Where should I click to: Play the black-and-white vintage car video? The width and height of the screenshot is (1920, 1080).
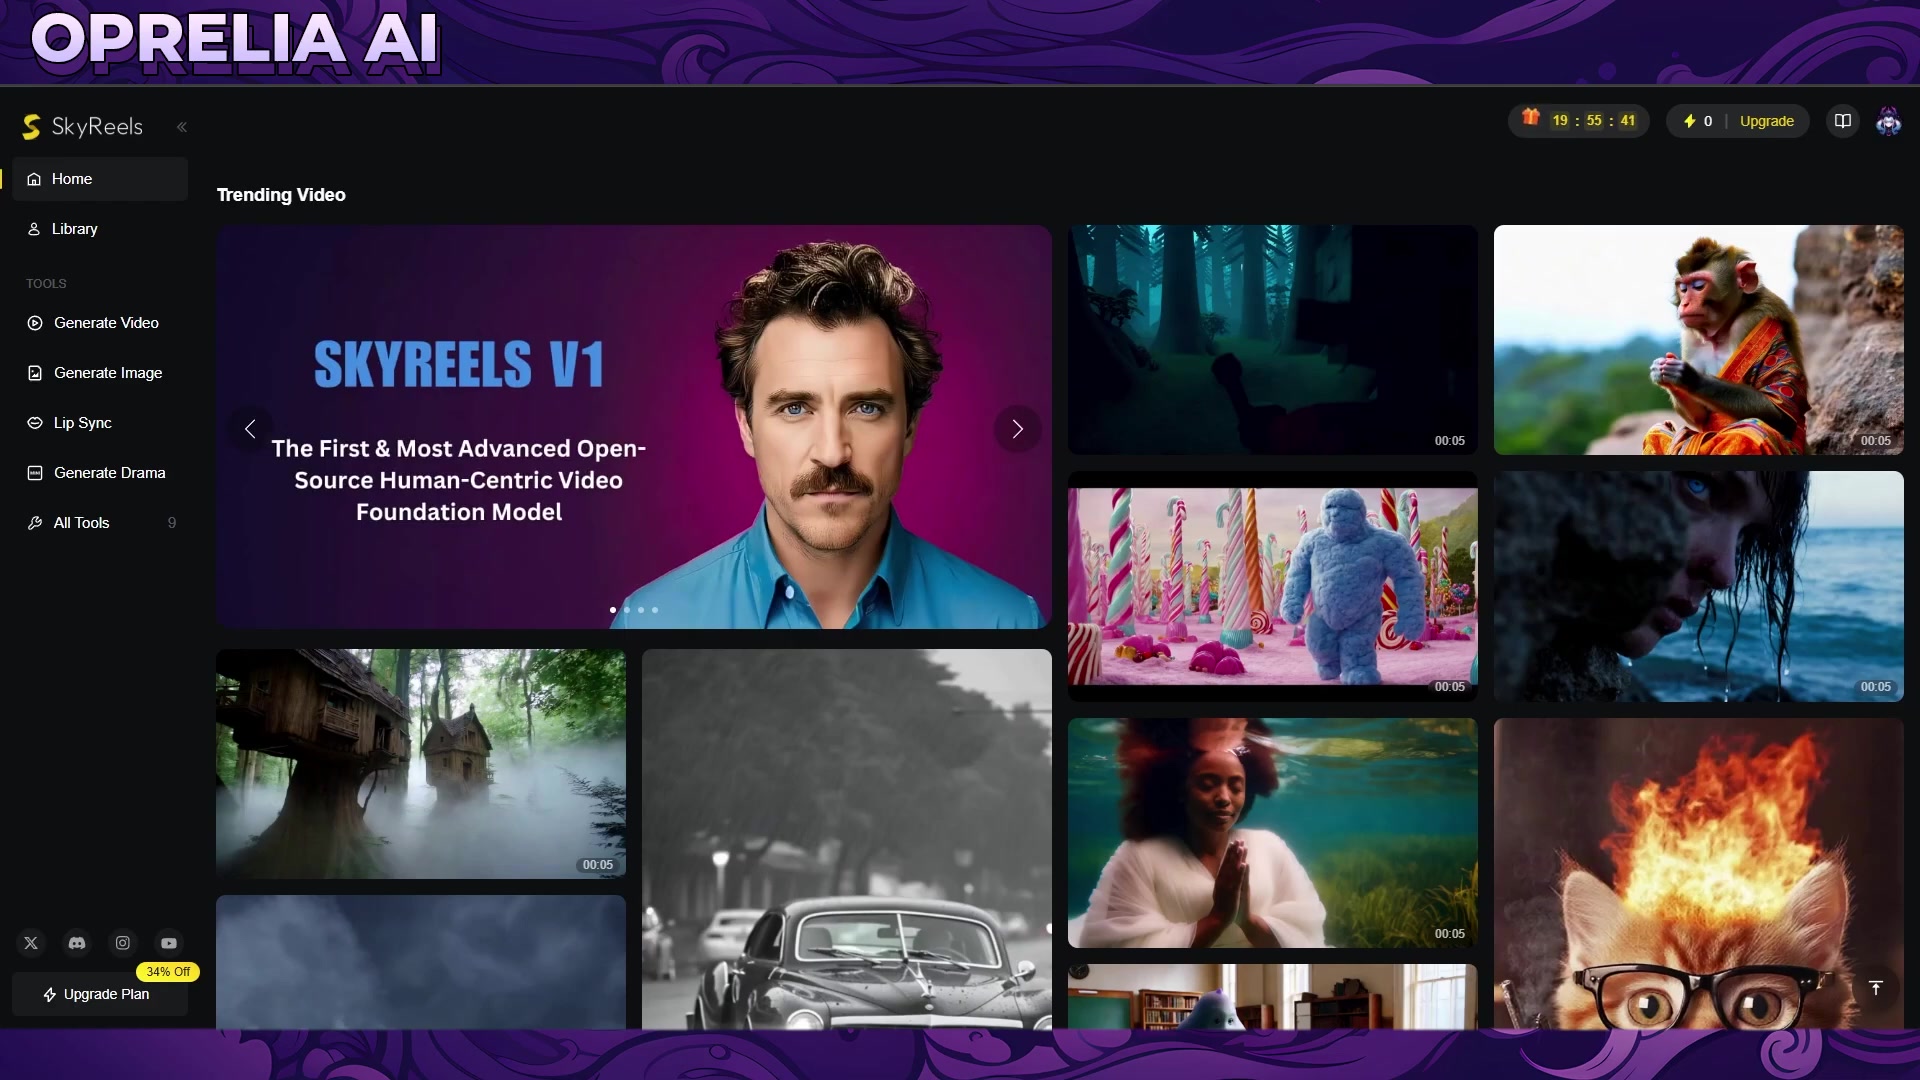(847, 839)
